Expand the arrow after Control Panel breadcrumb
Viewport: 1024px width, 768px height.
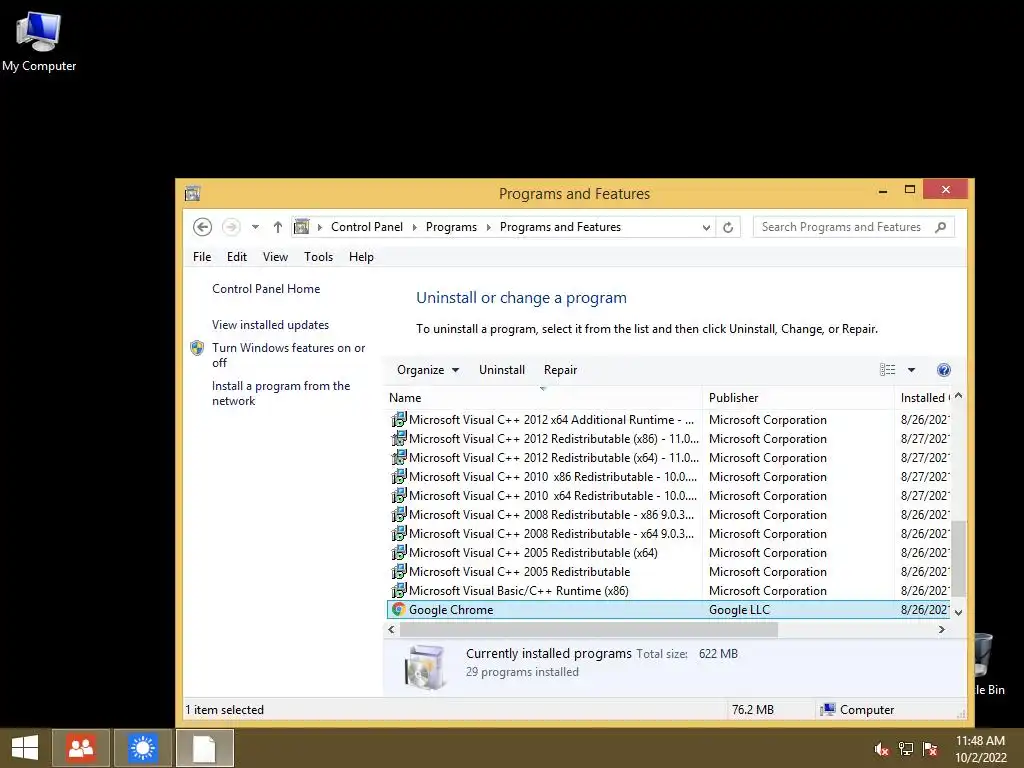(414, 227)
